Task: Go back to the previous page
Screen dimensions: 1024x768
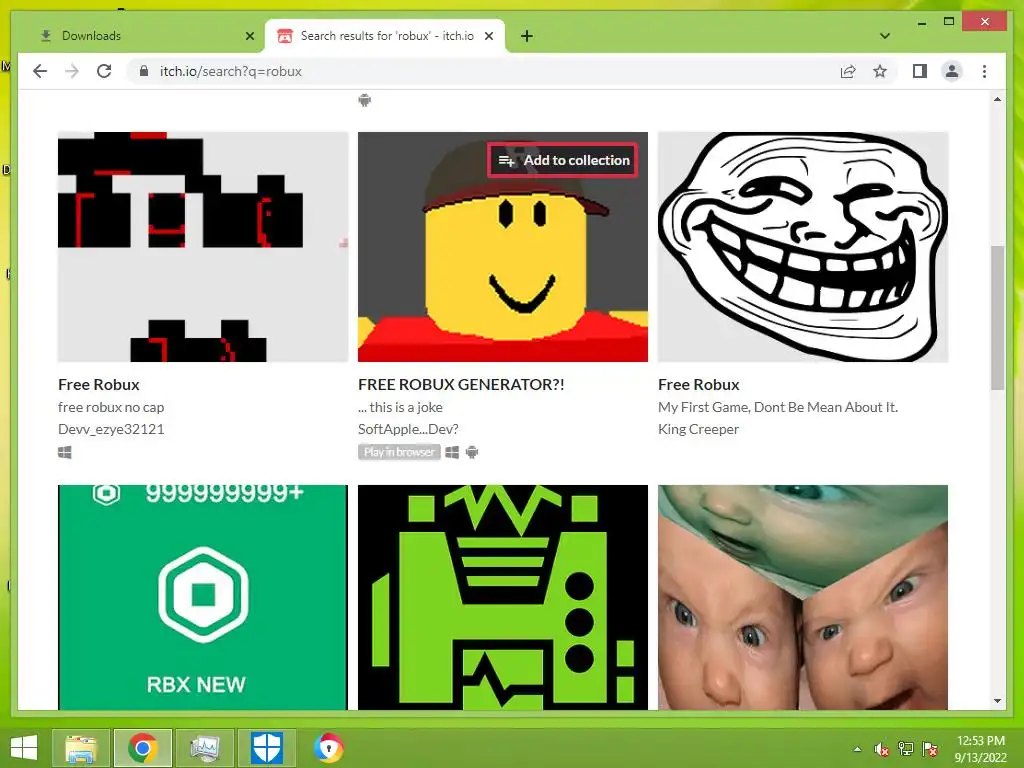Action: [40, 71]
